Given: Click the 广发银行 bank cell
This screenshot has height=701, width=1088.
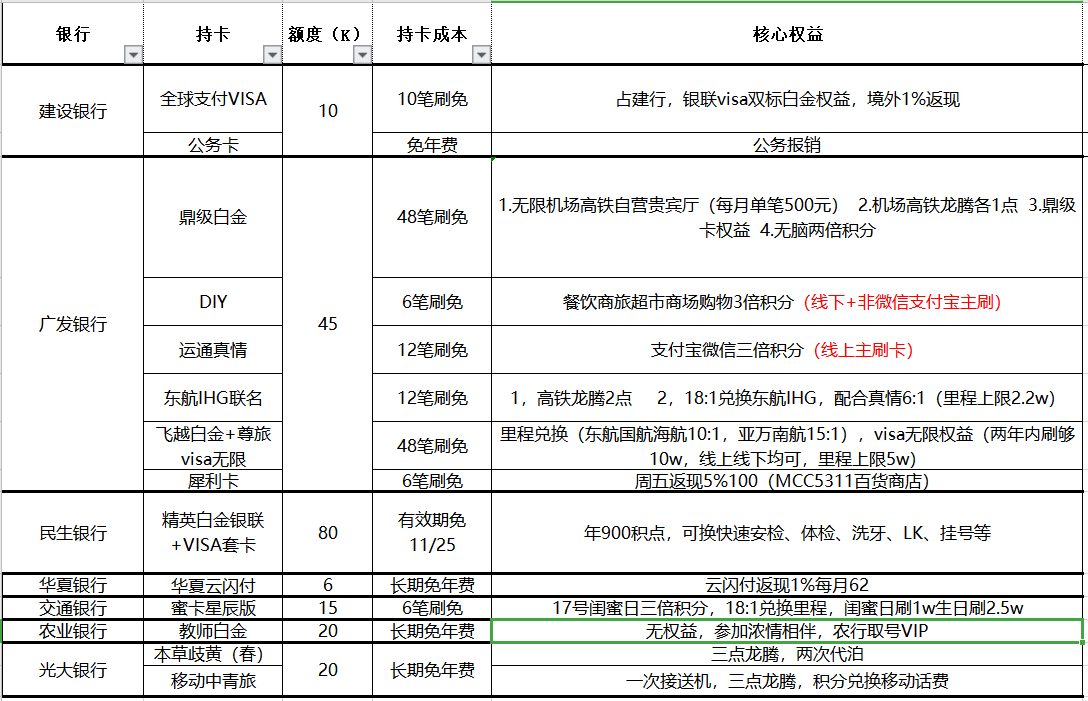Looking at the screenshot, I should click(x=73, y=324).
